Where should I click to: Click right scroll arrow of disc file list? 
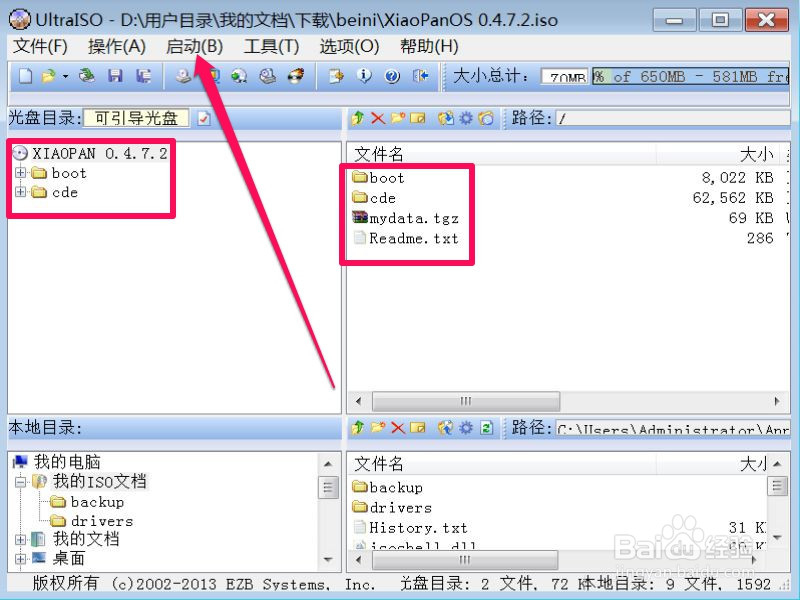(x=777, y=401)
